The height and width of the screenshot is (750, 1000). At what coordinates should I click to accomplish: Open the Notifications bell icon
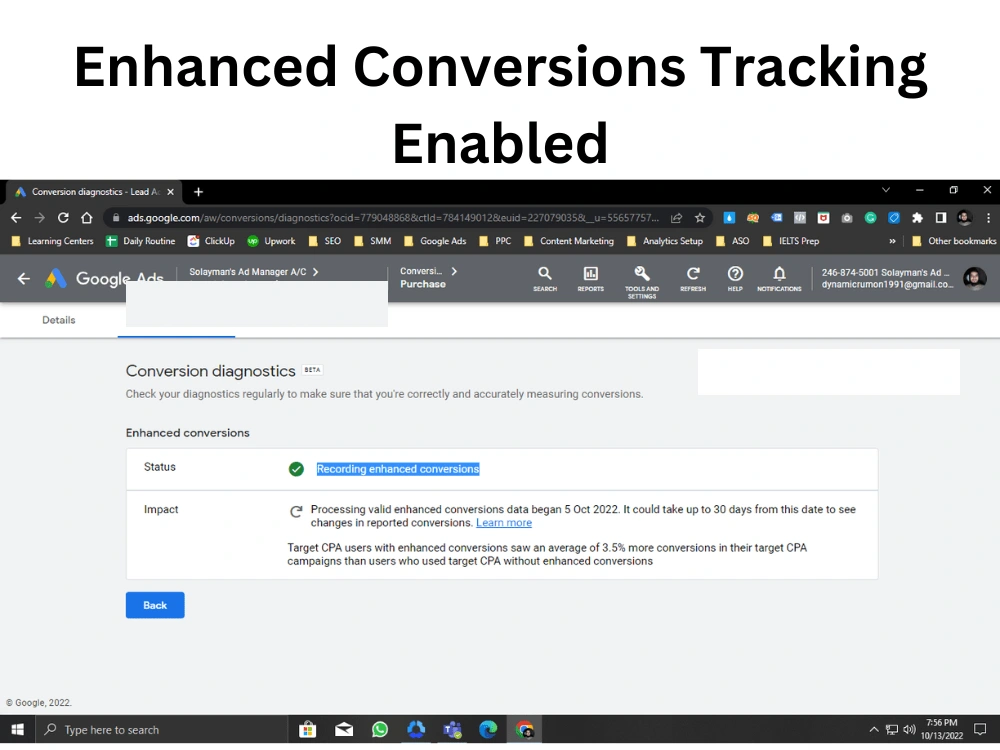(779, 279)
